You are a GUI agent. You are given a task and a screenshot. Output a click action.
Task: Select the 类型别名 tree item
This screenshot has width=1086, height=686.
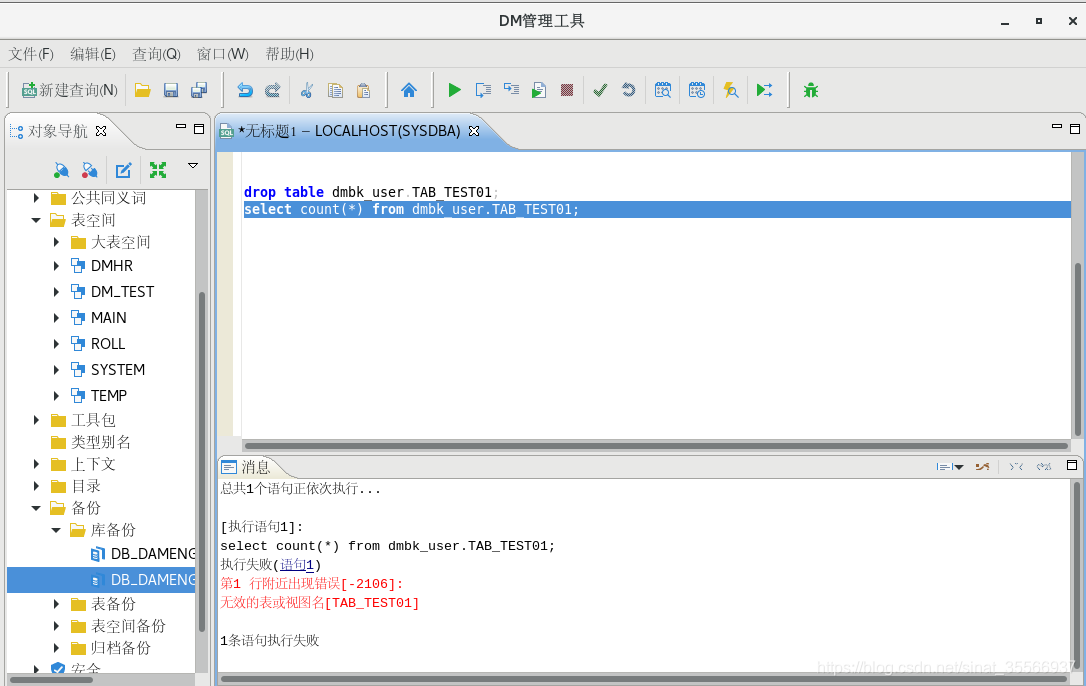tap(100, 442)
